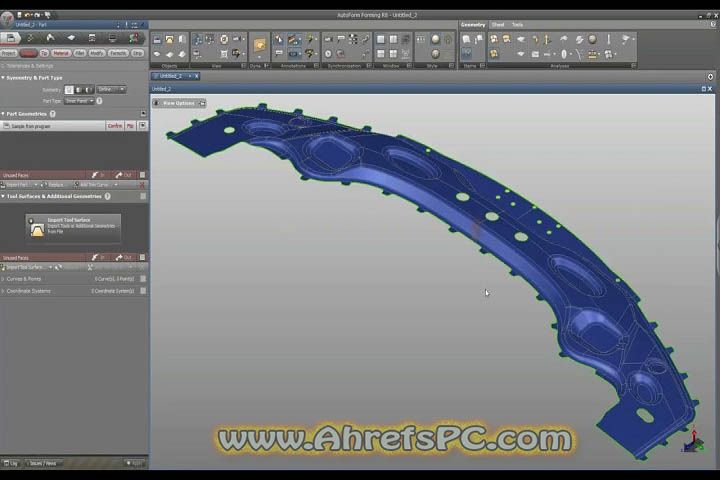Click the first icon in Items group
This screenshot has height=480, width=720.
pyautogui.click(x=467, y=40)
